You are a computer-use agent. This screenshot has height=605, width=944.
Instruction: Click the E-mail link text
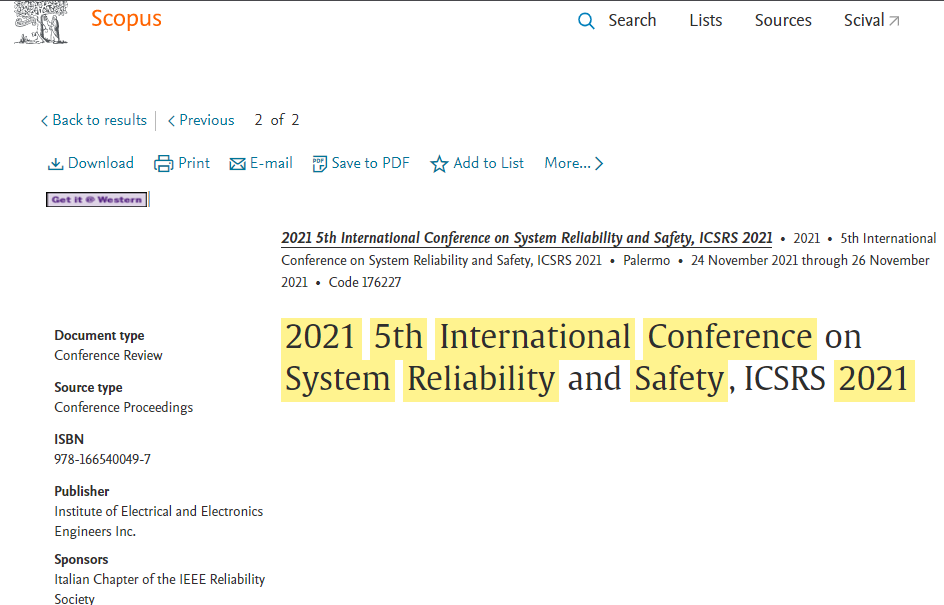[271, 163]
